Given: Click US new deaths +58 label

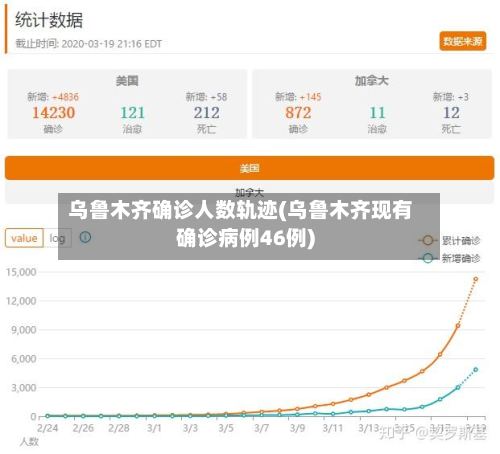Looking at the screenshot, I should pyautogui.click(x=206, y=97).
